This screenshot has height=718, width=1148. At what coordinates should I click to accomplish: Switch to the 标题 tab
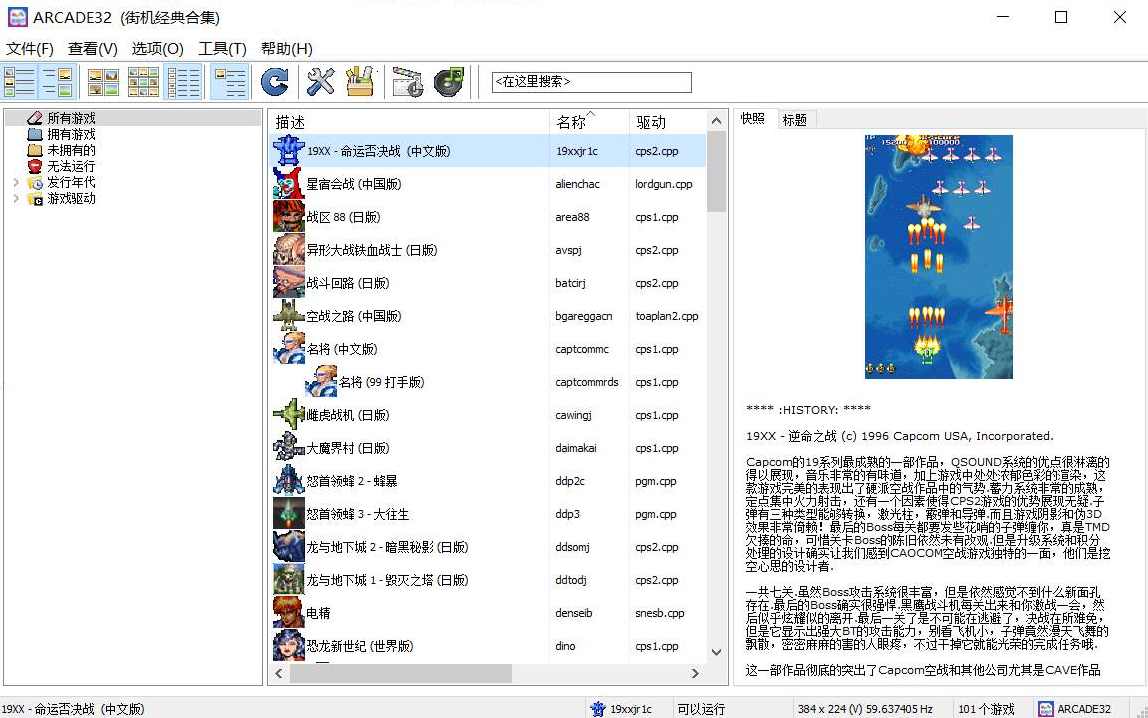tap(794, 120)
